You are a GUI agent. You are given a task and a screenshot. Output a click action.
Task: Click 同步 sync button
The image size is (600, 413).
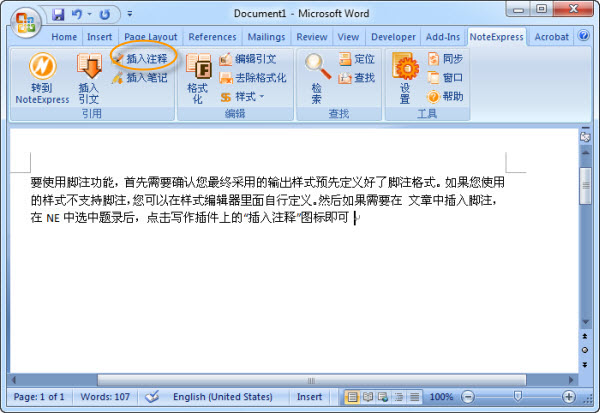[445, 59]
